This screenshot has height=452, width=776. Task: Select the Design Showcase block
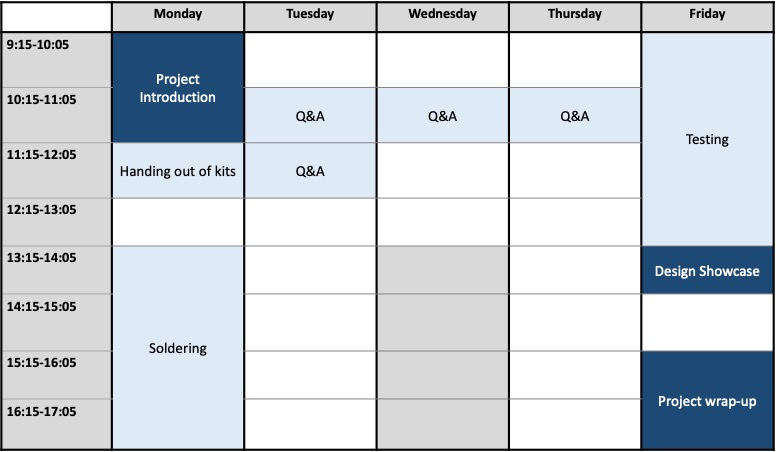(708, 271)
